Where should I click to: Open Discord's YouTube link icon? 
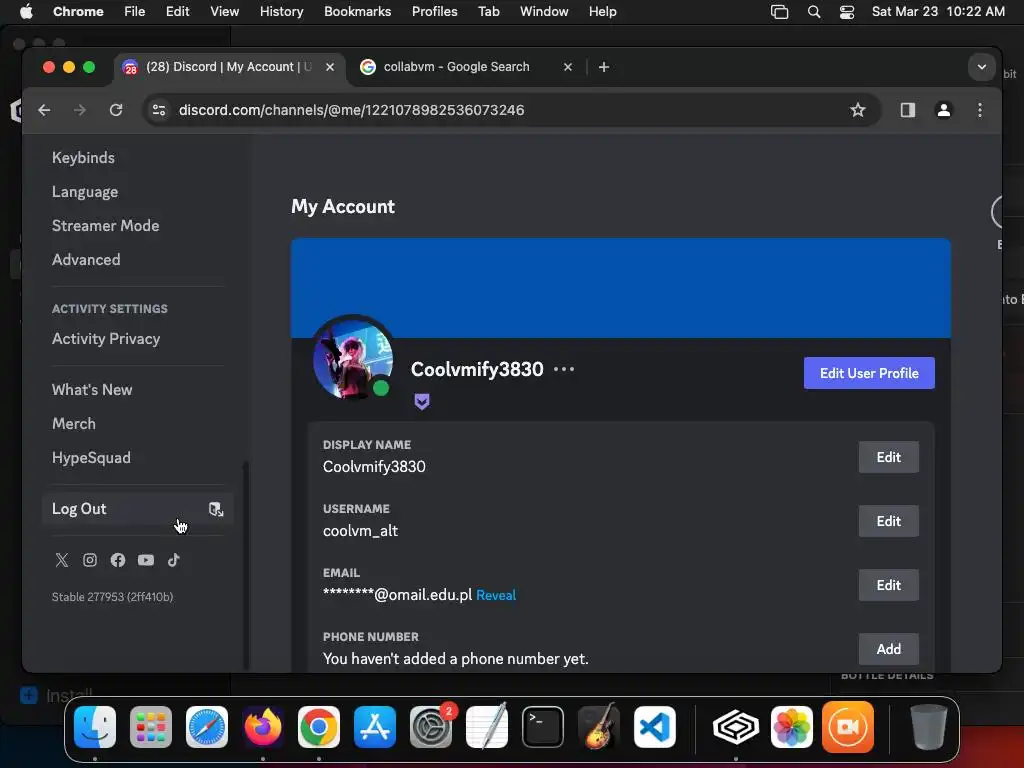coord(146,560)
